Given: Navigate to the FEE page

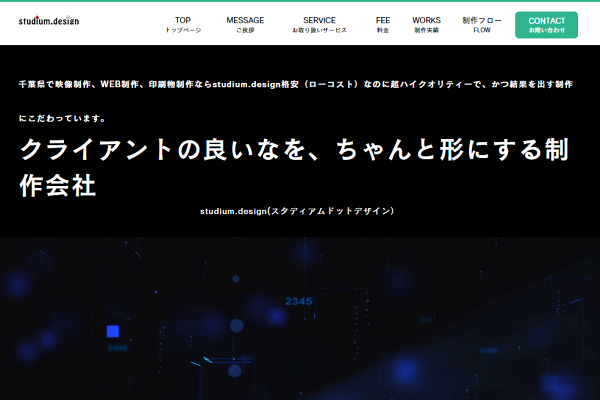Looking at the screenshot, I should click(383, 24).
